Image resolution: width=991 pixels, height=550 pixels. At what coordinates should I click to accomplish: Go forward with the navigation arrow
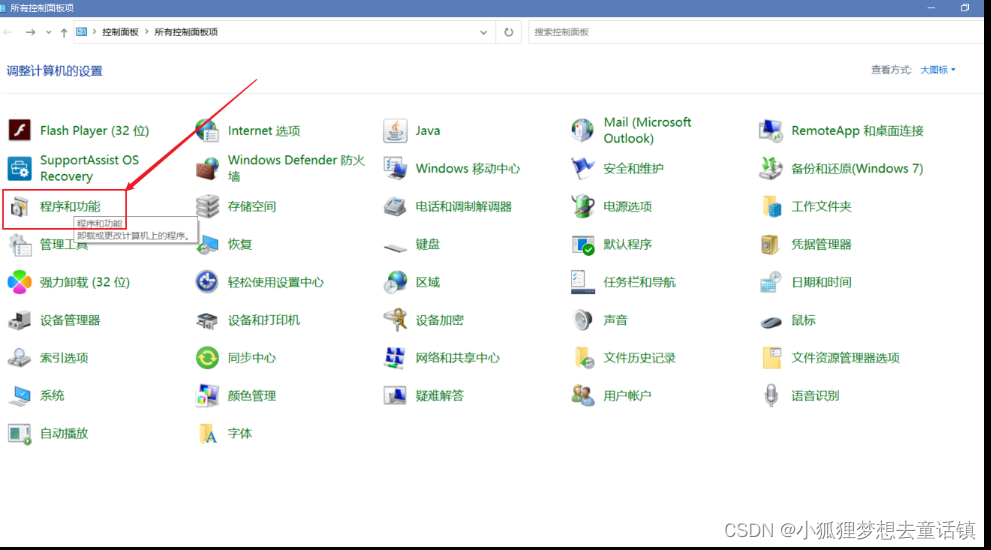click(30, 32)
